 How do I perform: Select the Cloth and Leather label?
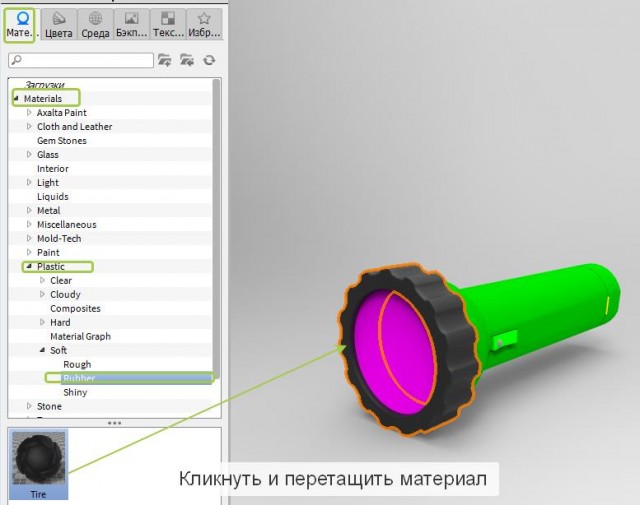pyautogui.click(x=74, y=127)
